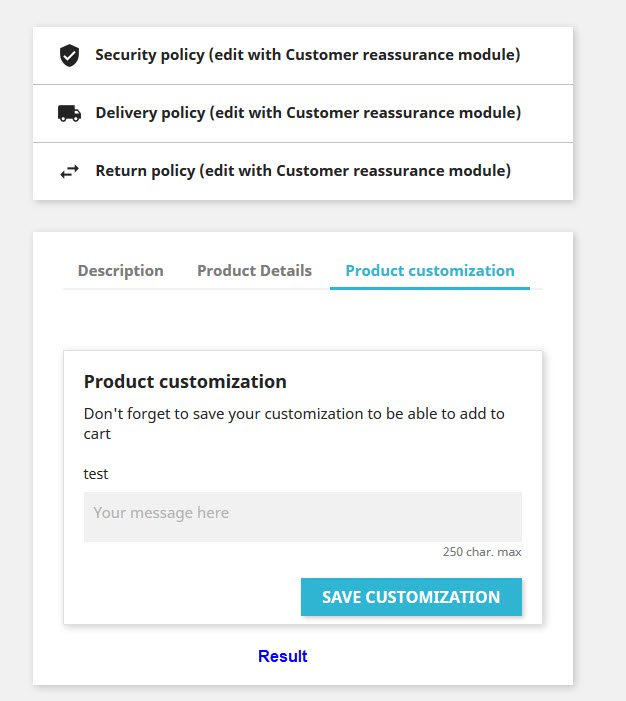
Task: Click the save-customization reminder text
Action: 294,423
